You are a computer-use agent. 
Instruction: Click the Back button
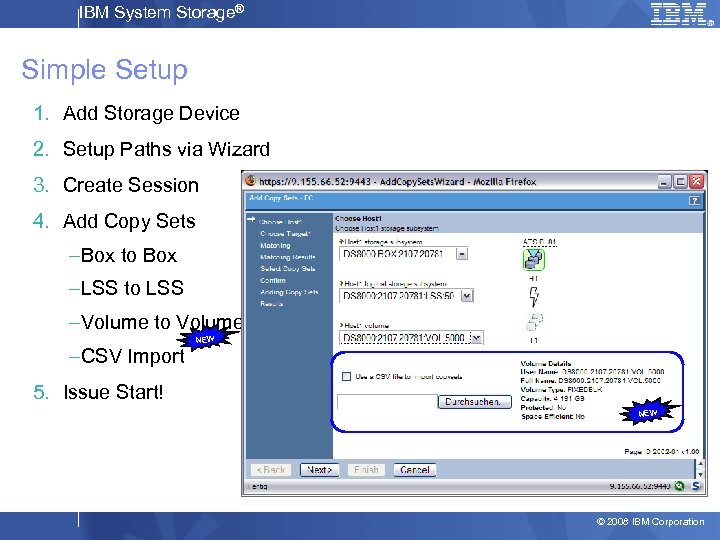(271, 470)
